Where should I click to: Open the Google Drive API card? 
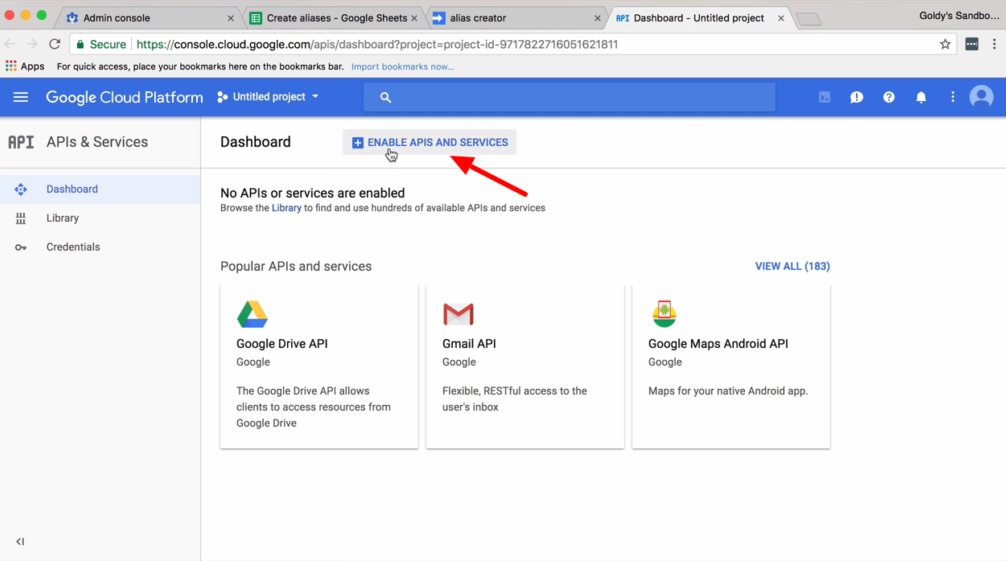click(x=319, y=367)
